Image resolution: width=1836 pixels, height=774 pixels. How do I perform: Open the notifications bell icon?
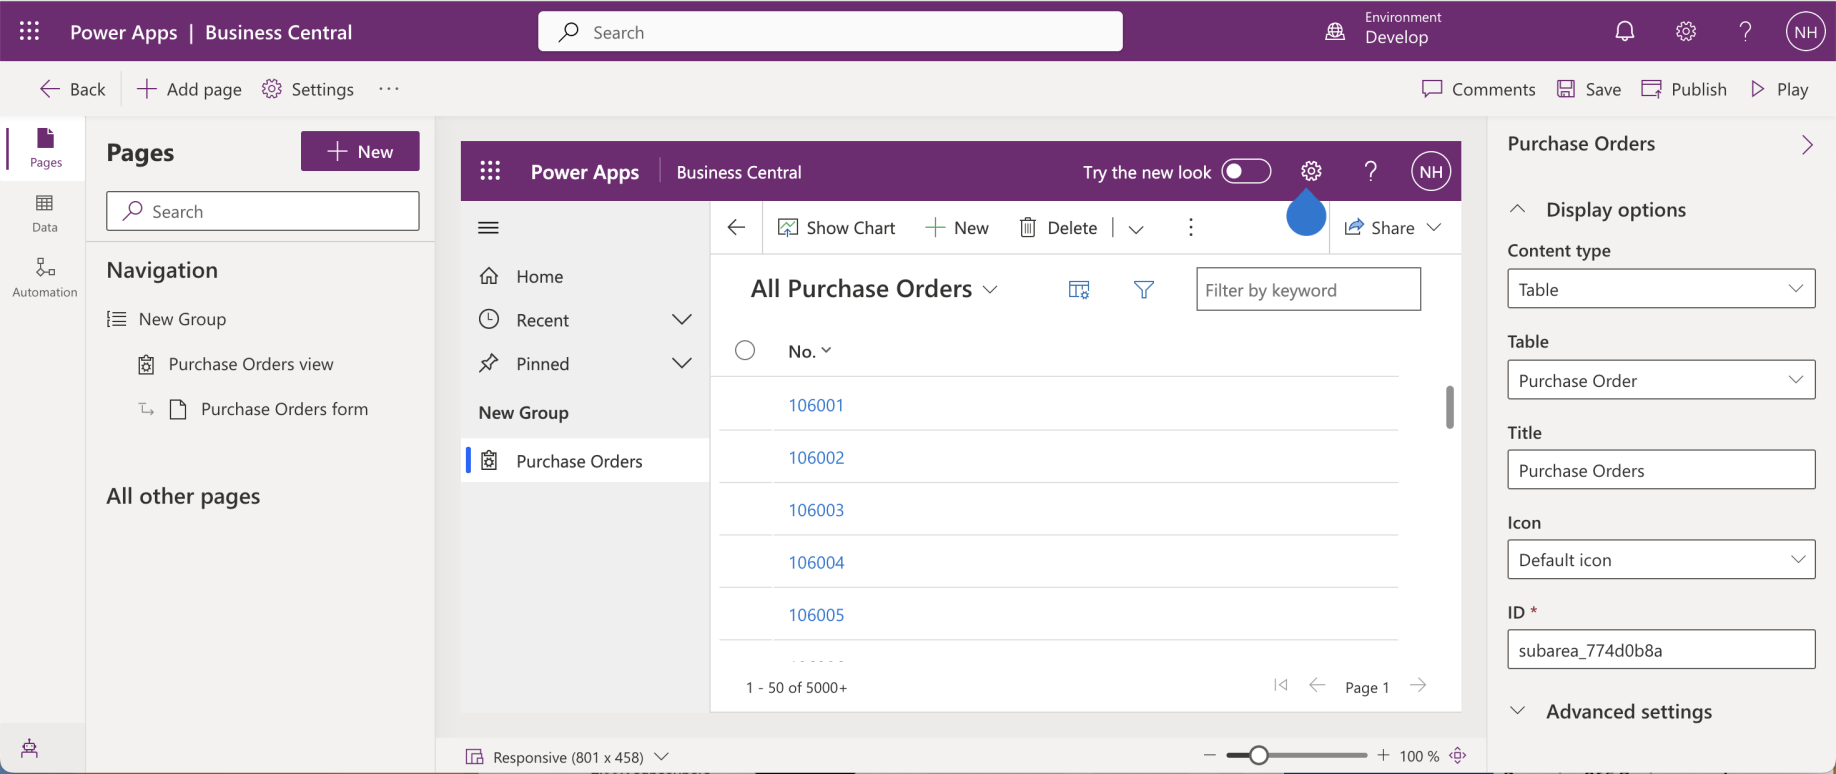pyautogui.click(x=1625, y=32)
